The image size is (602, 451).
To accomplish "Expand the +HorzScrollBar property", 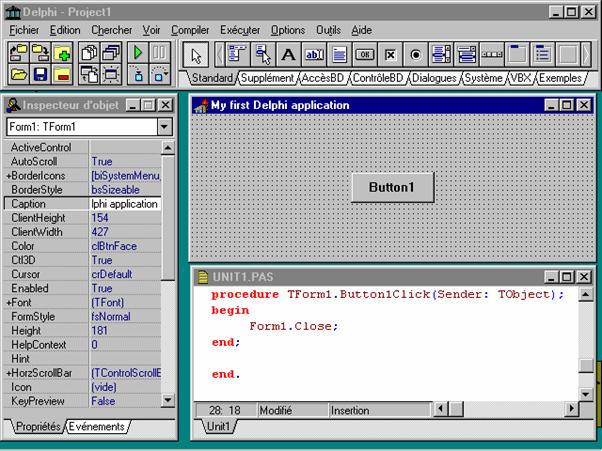I will click(8, 373).
